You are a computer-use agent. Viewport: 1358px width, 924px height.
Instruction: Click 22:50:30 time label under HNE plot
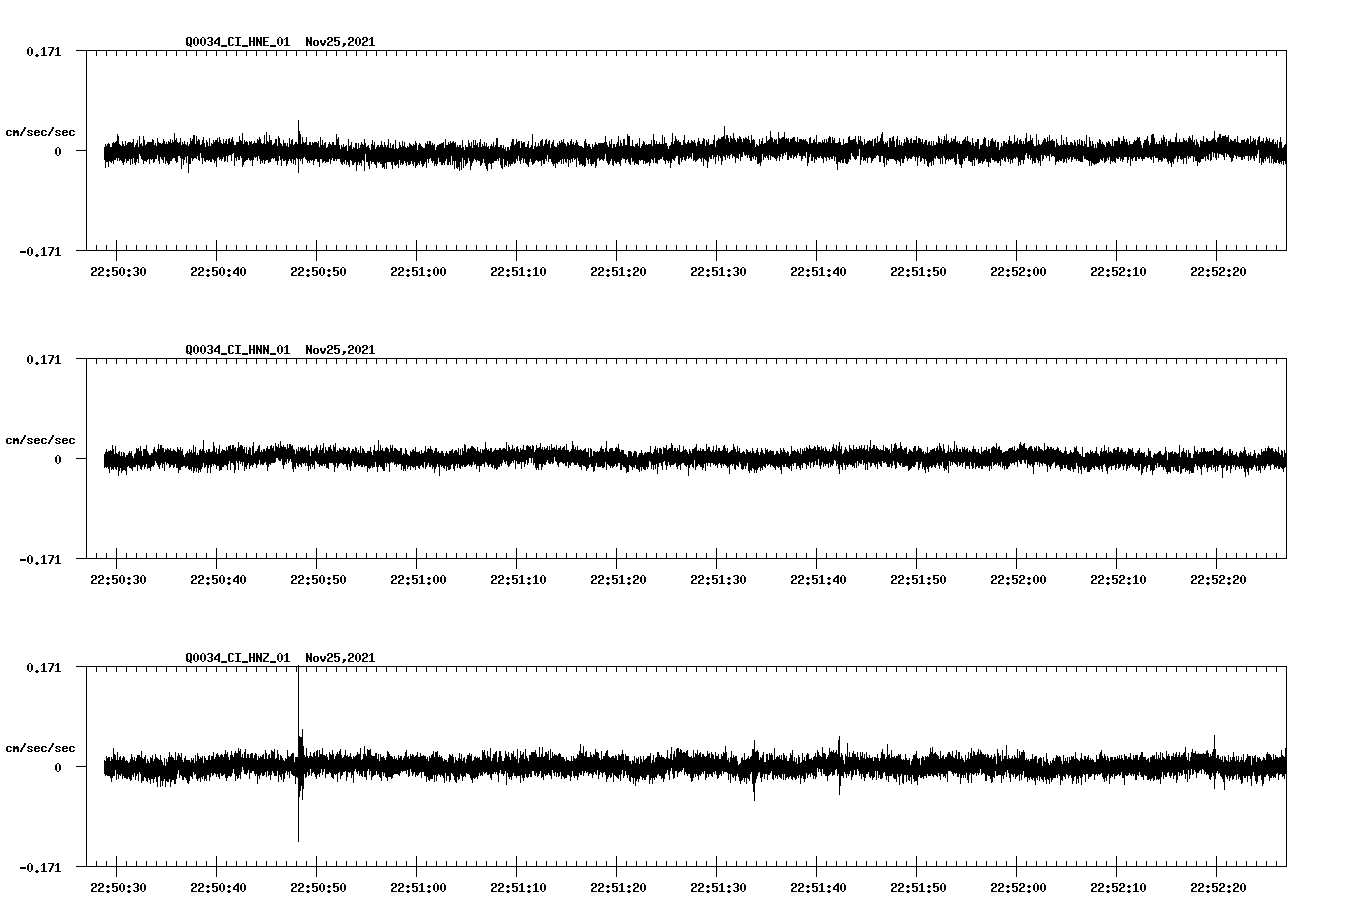pos(118,271)
